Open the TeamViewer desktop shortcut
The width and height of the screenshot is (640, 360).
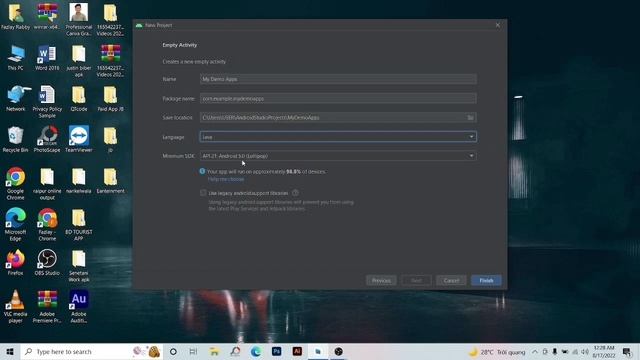click(x=79, y=139)
